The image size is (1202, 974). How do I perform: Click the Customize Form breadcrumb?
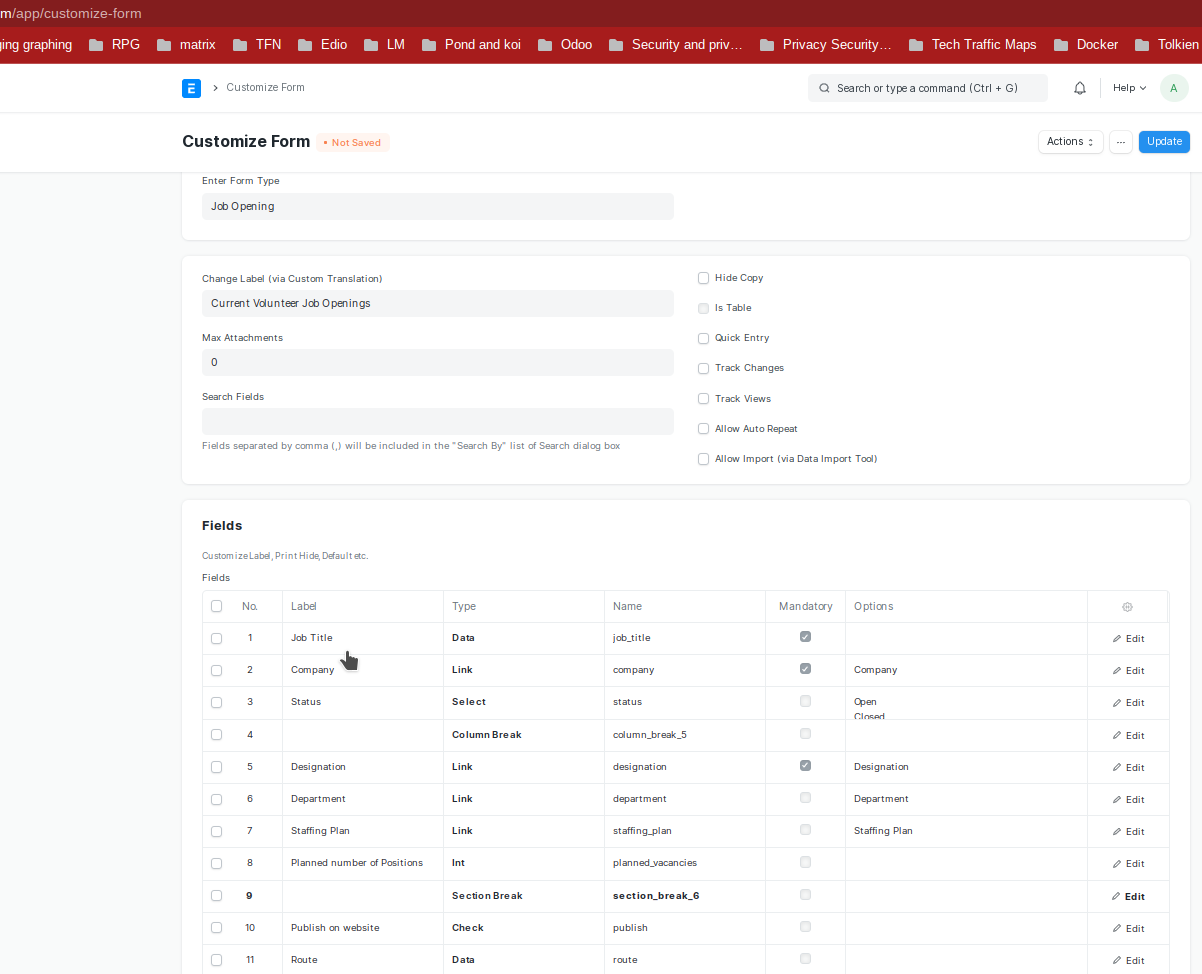coord(265,88)
